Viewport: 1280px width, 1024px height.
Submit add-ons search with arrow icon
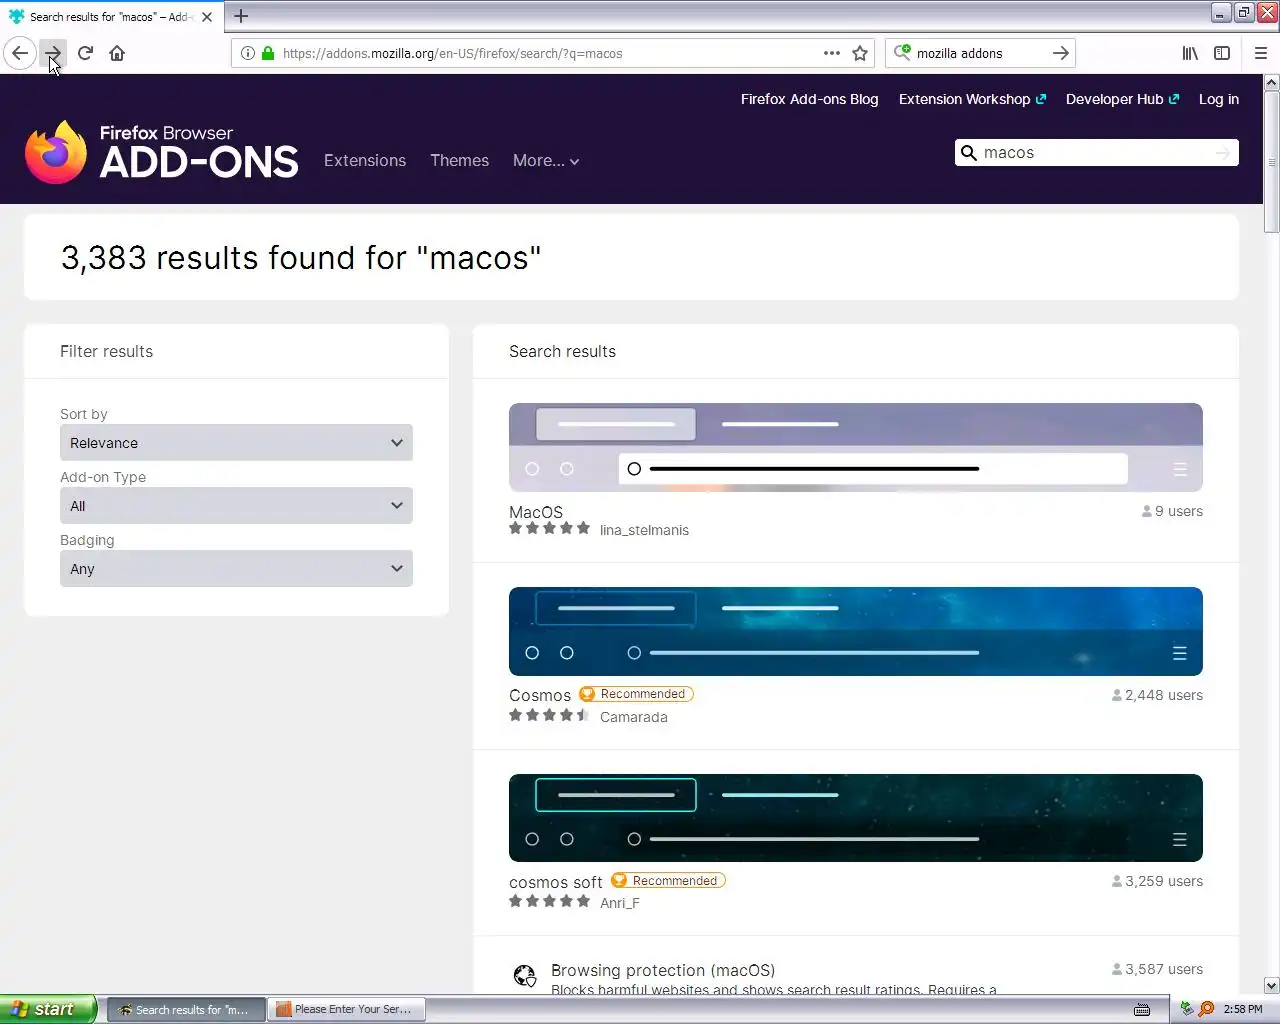pos(1222,153)
